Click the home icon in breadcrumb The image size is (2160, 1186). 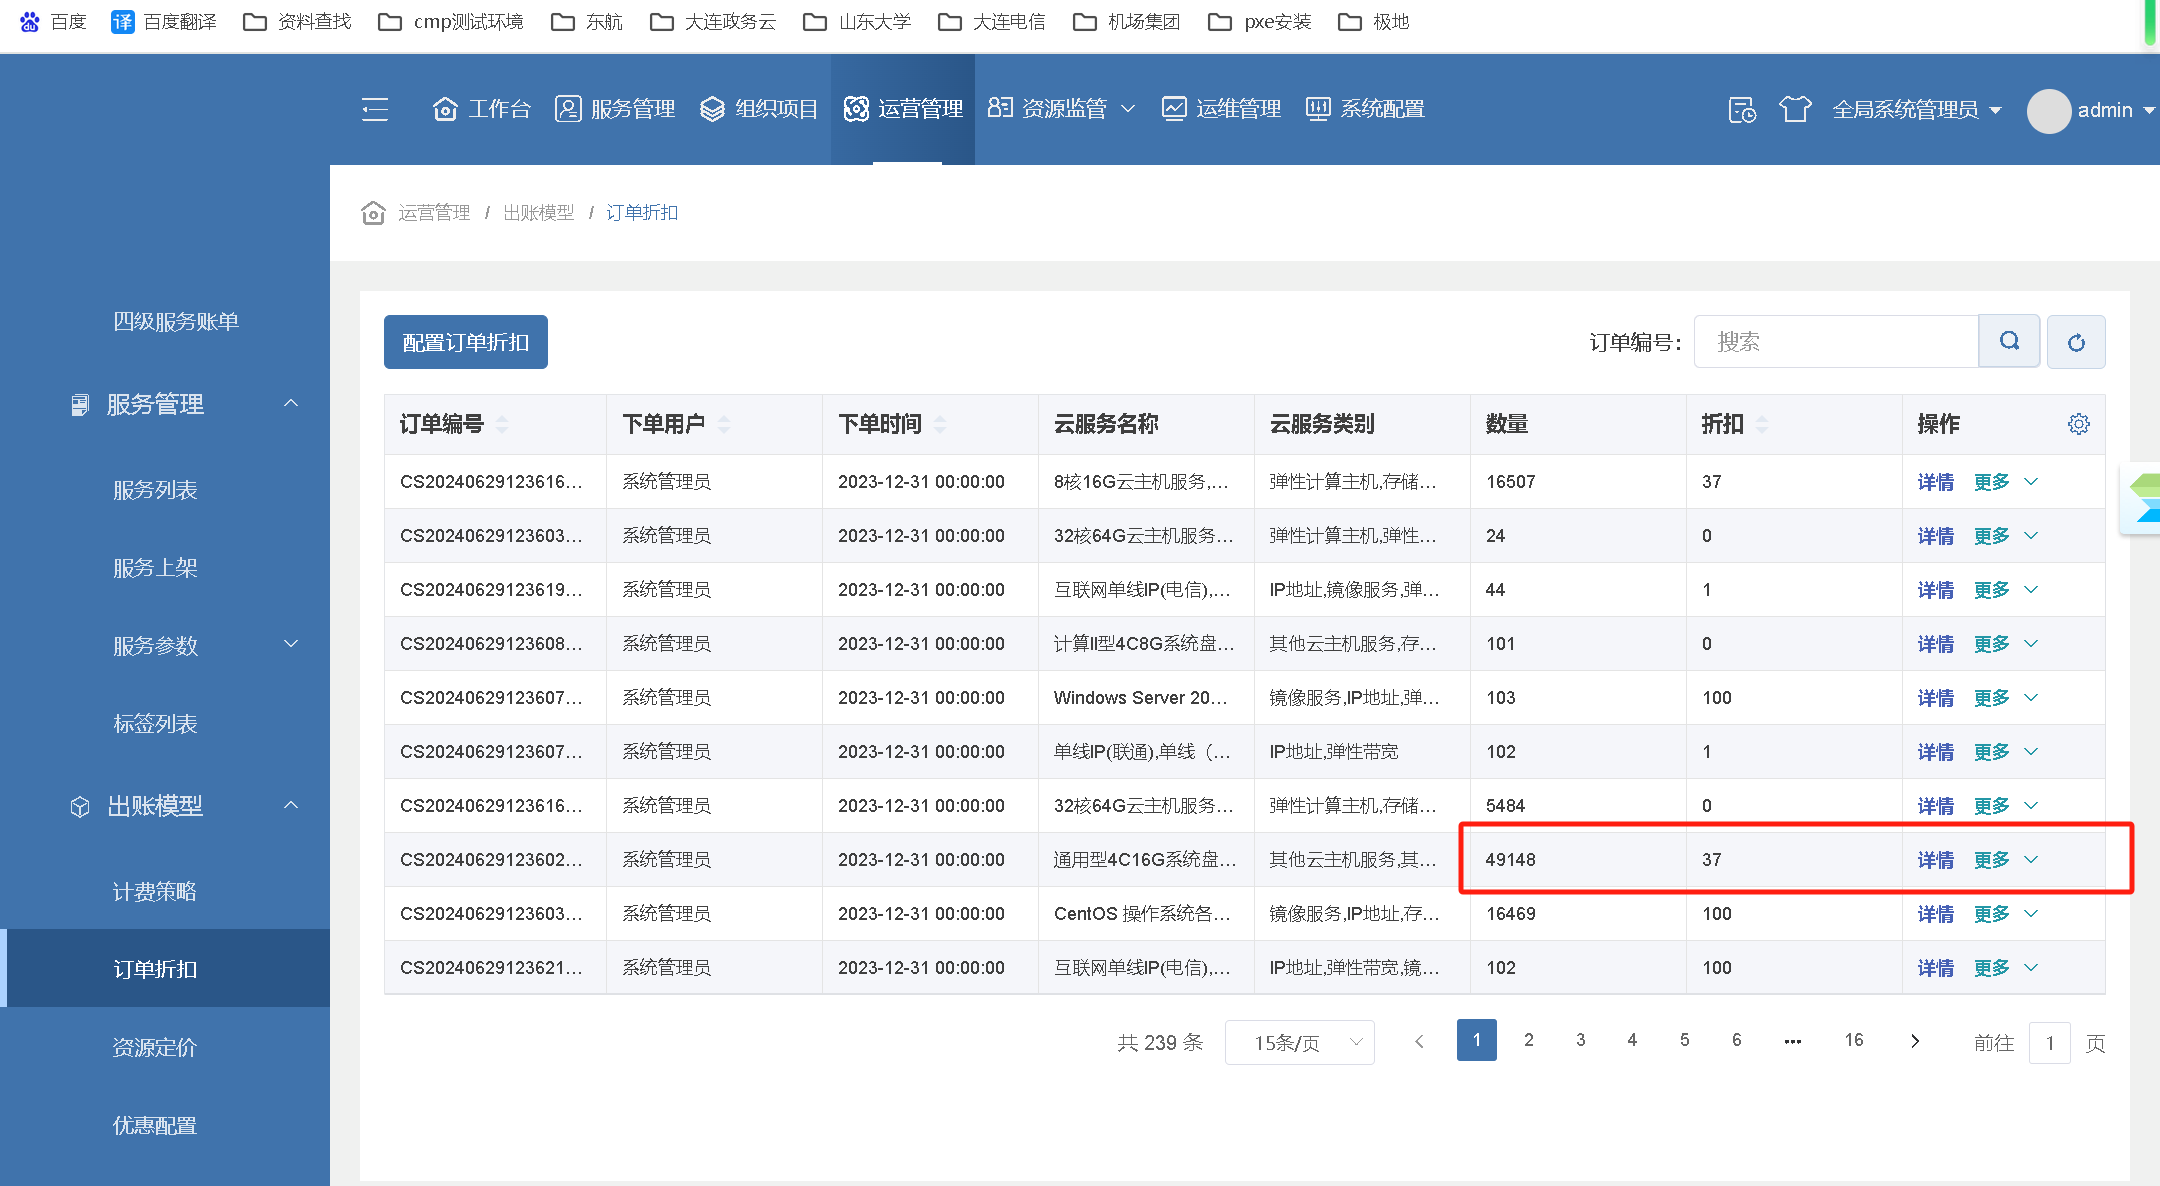[x=373, y=213]
